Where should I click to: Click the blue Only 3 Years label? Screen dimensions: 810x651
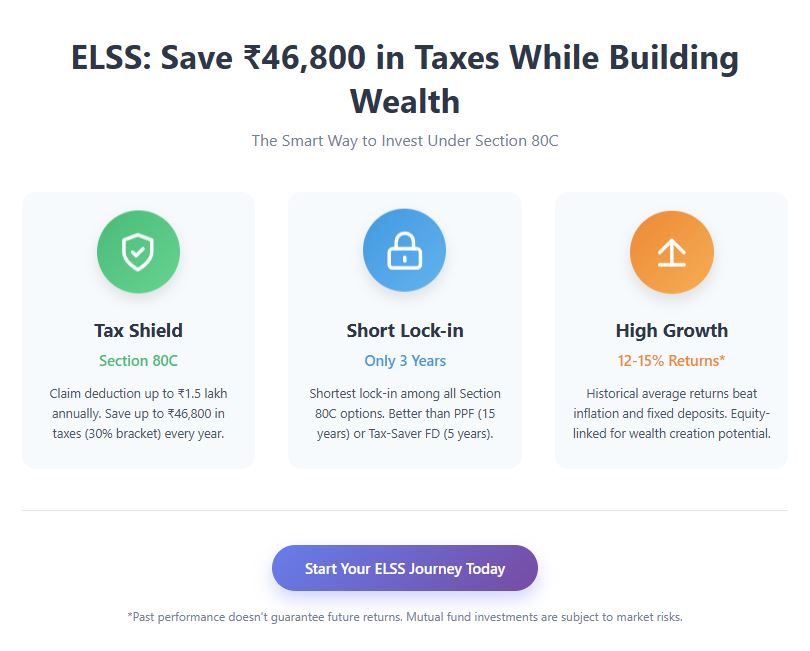click(405, 361)
